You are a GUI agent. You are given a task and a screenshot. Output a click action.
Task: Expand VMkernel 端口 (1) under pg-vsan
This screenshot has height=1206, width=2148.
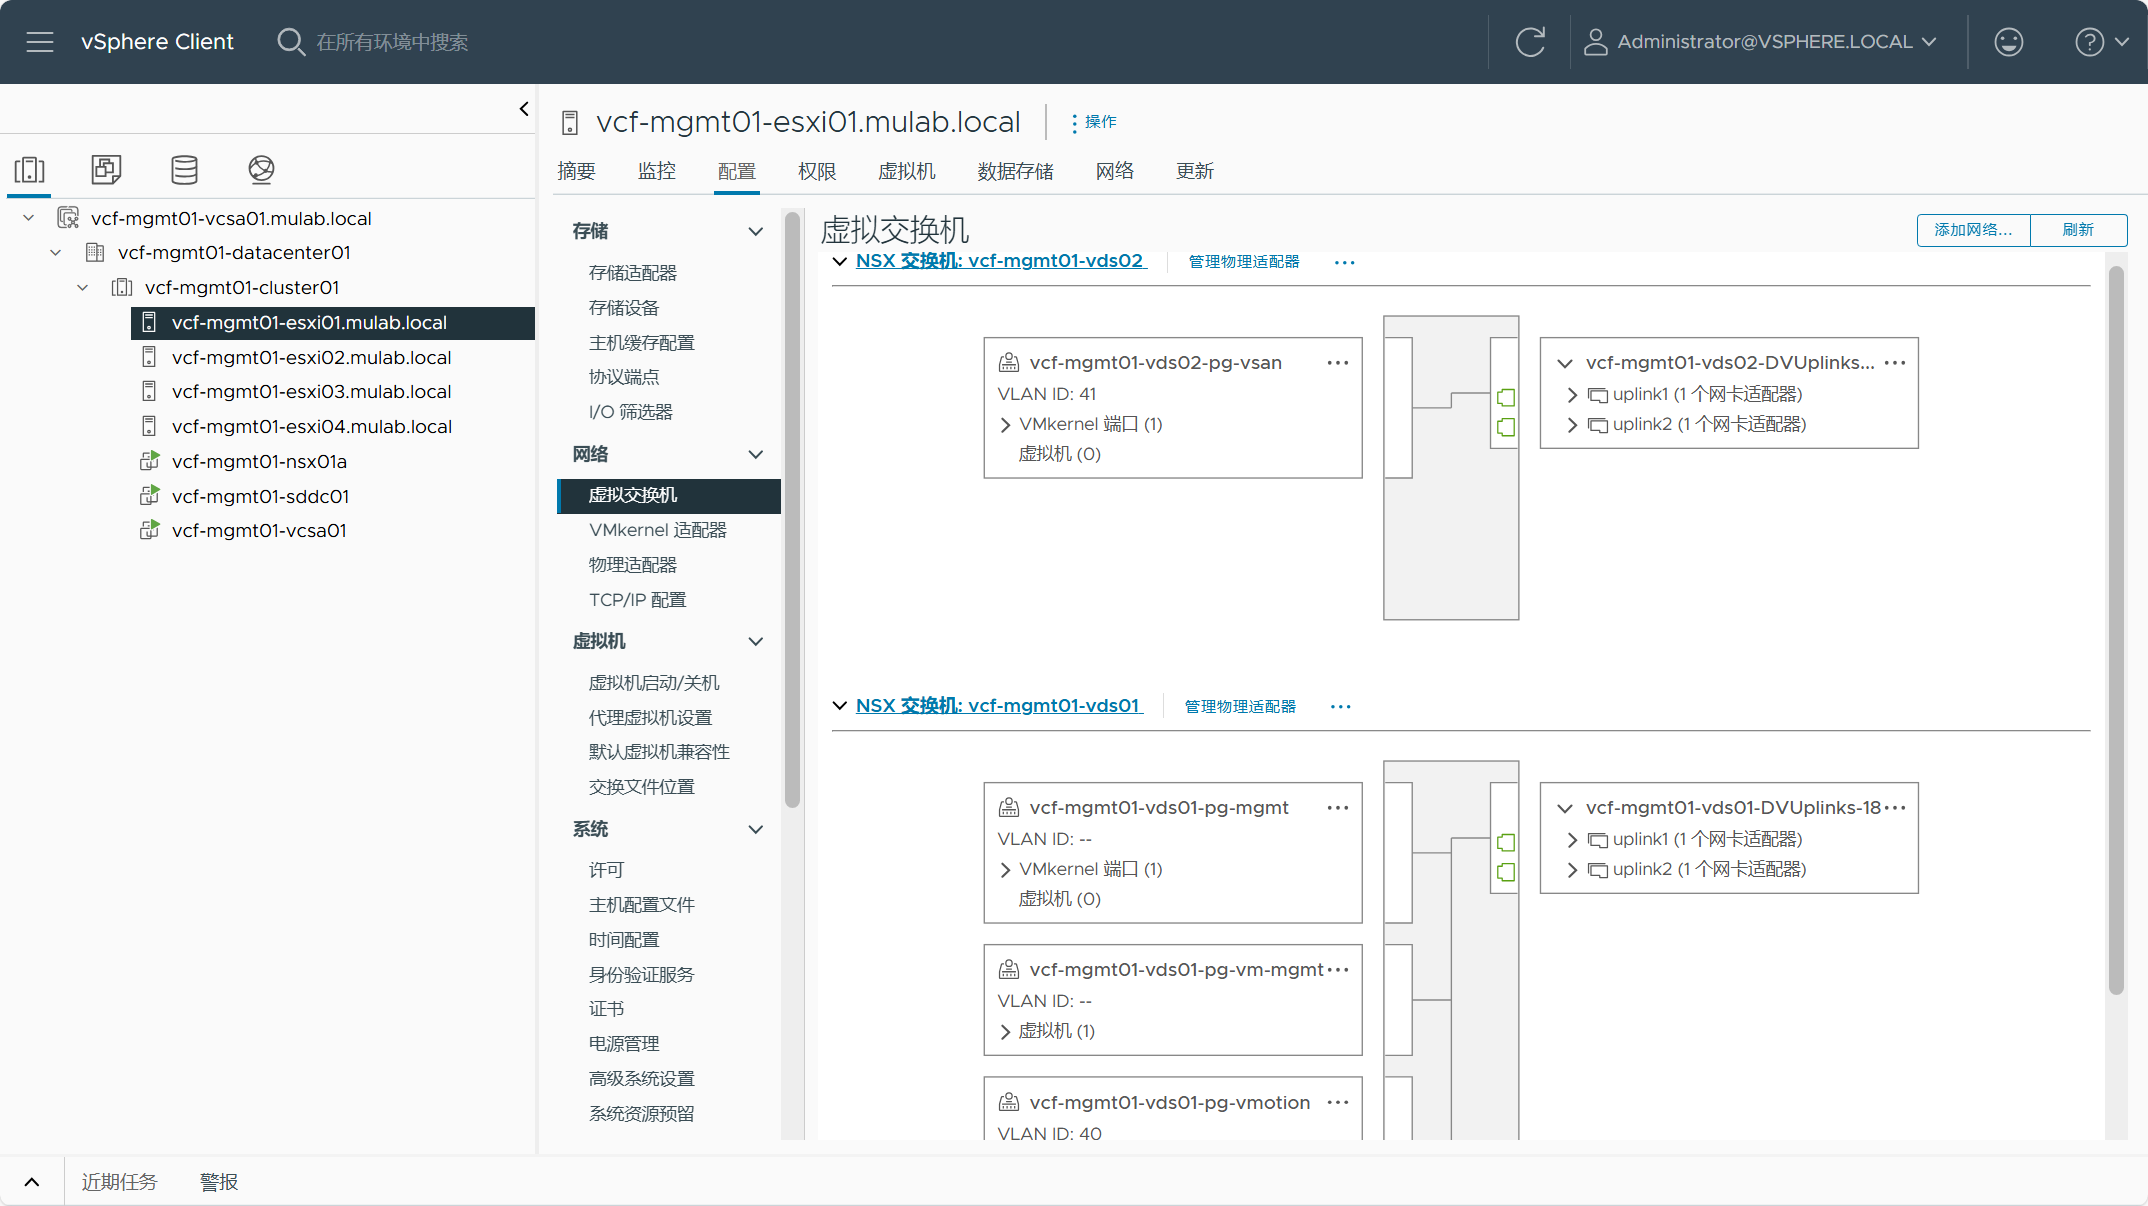1006,425
